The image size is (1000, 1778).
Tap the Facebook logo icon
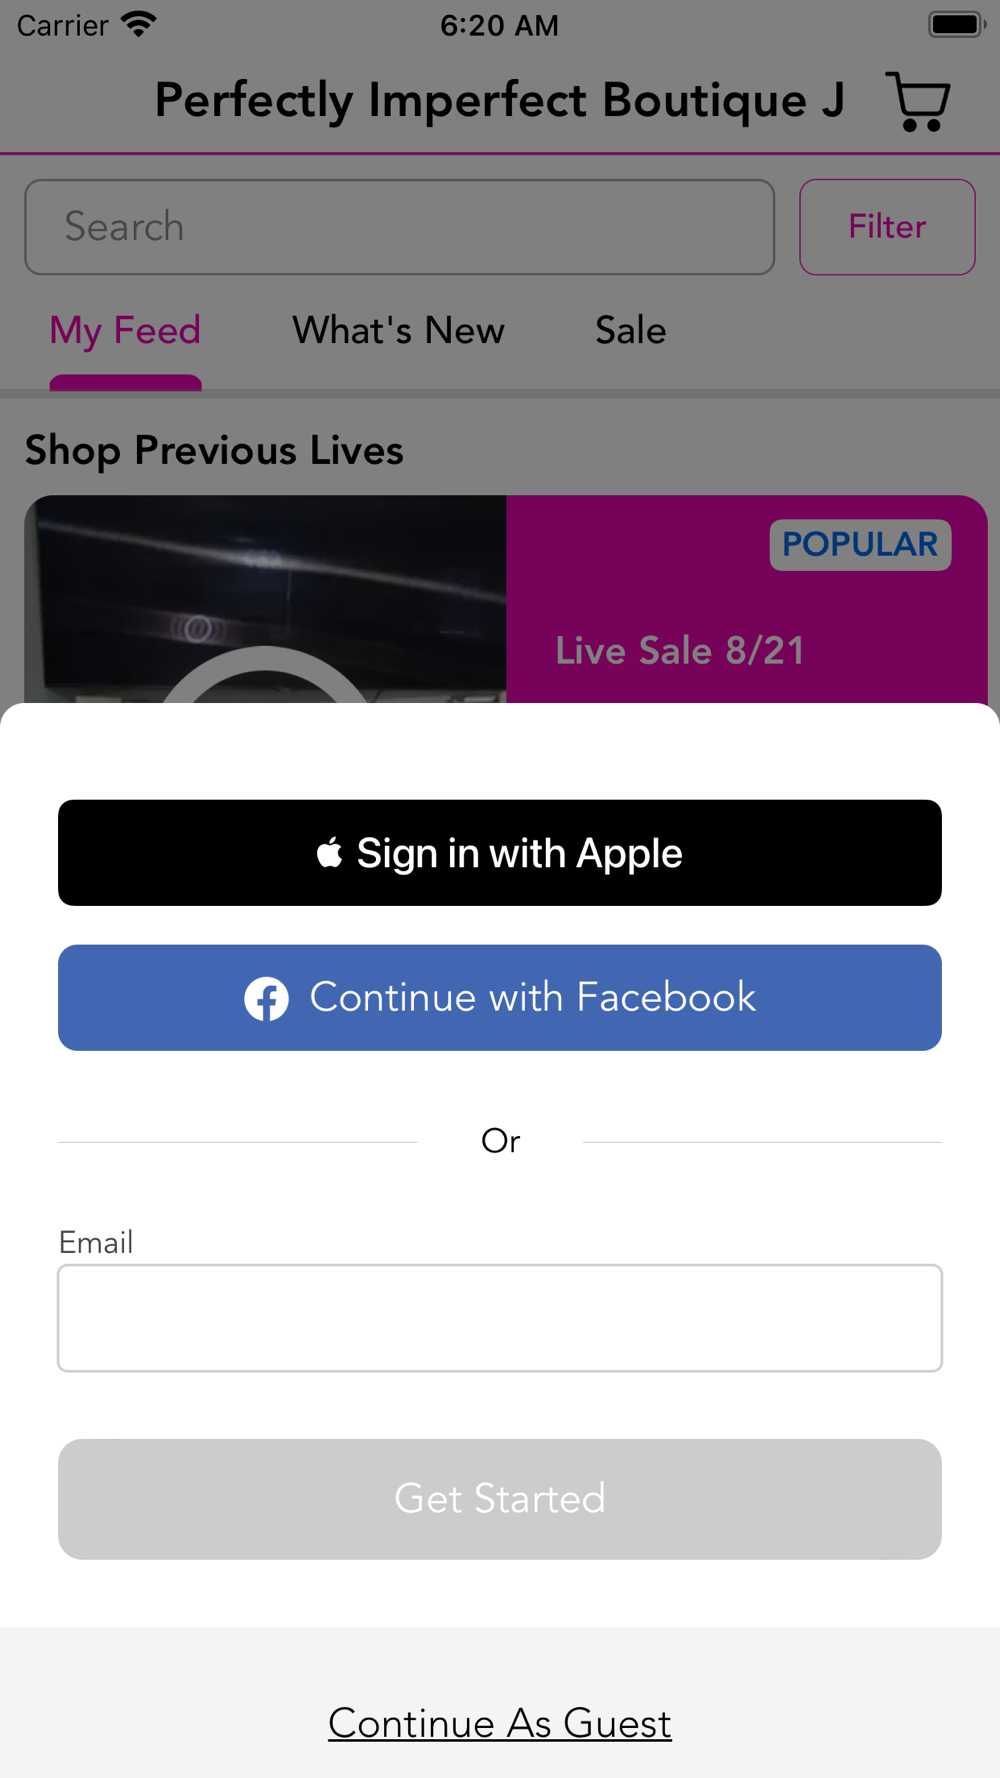pyautogui.click(x=267, y=998)
